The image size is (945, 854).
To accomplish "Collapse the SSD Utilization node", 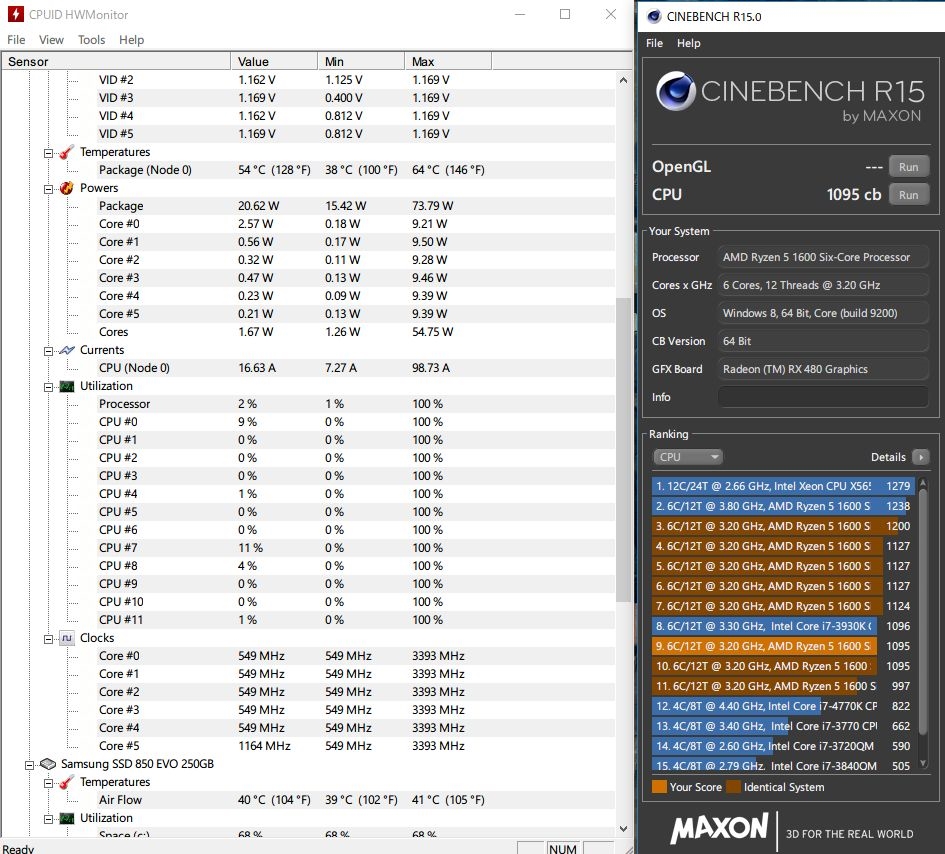I will (x=48, y=820).
